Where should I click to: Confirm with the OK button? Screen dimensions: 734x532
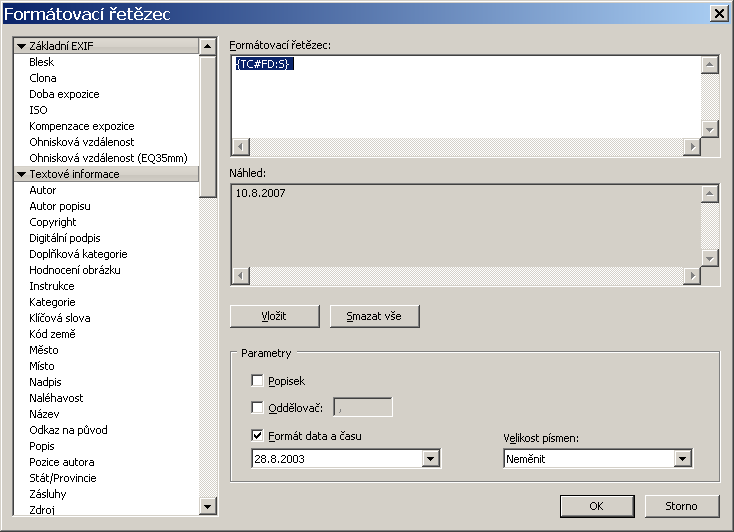(596, 505)
